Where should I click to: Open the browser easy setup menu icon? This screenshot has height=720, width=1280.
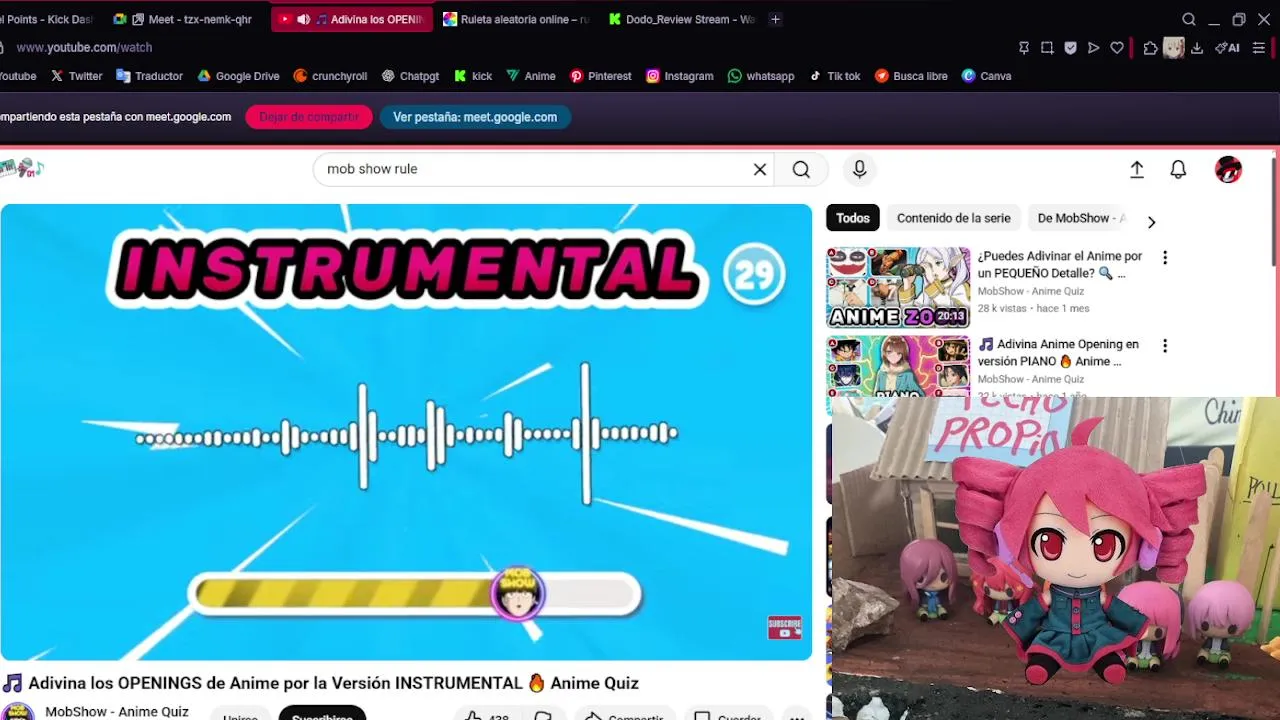coord(1259,47)
